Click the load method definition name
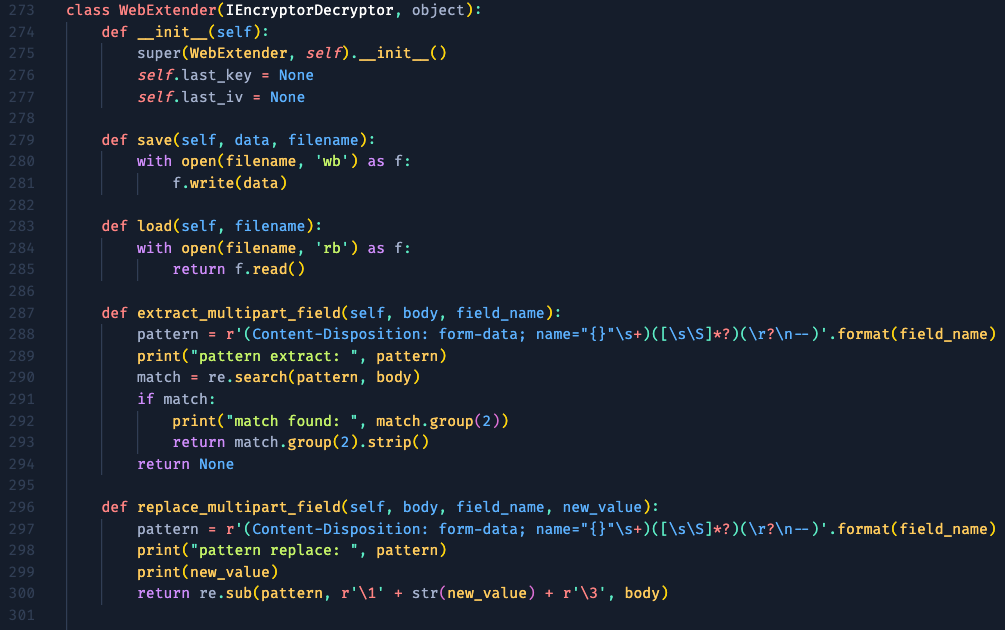Image resolution: width=1005 pixels, height=630 pixels. click(x=154, y=226)
